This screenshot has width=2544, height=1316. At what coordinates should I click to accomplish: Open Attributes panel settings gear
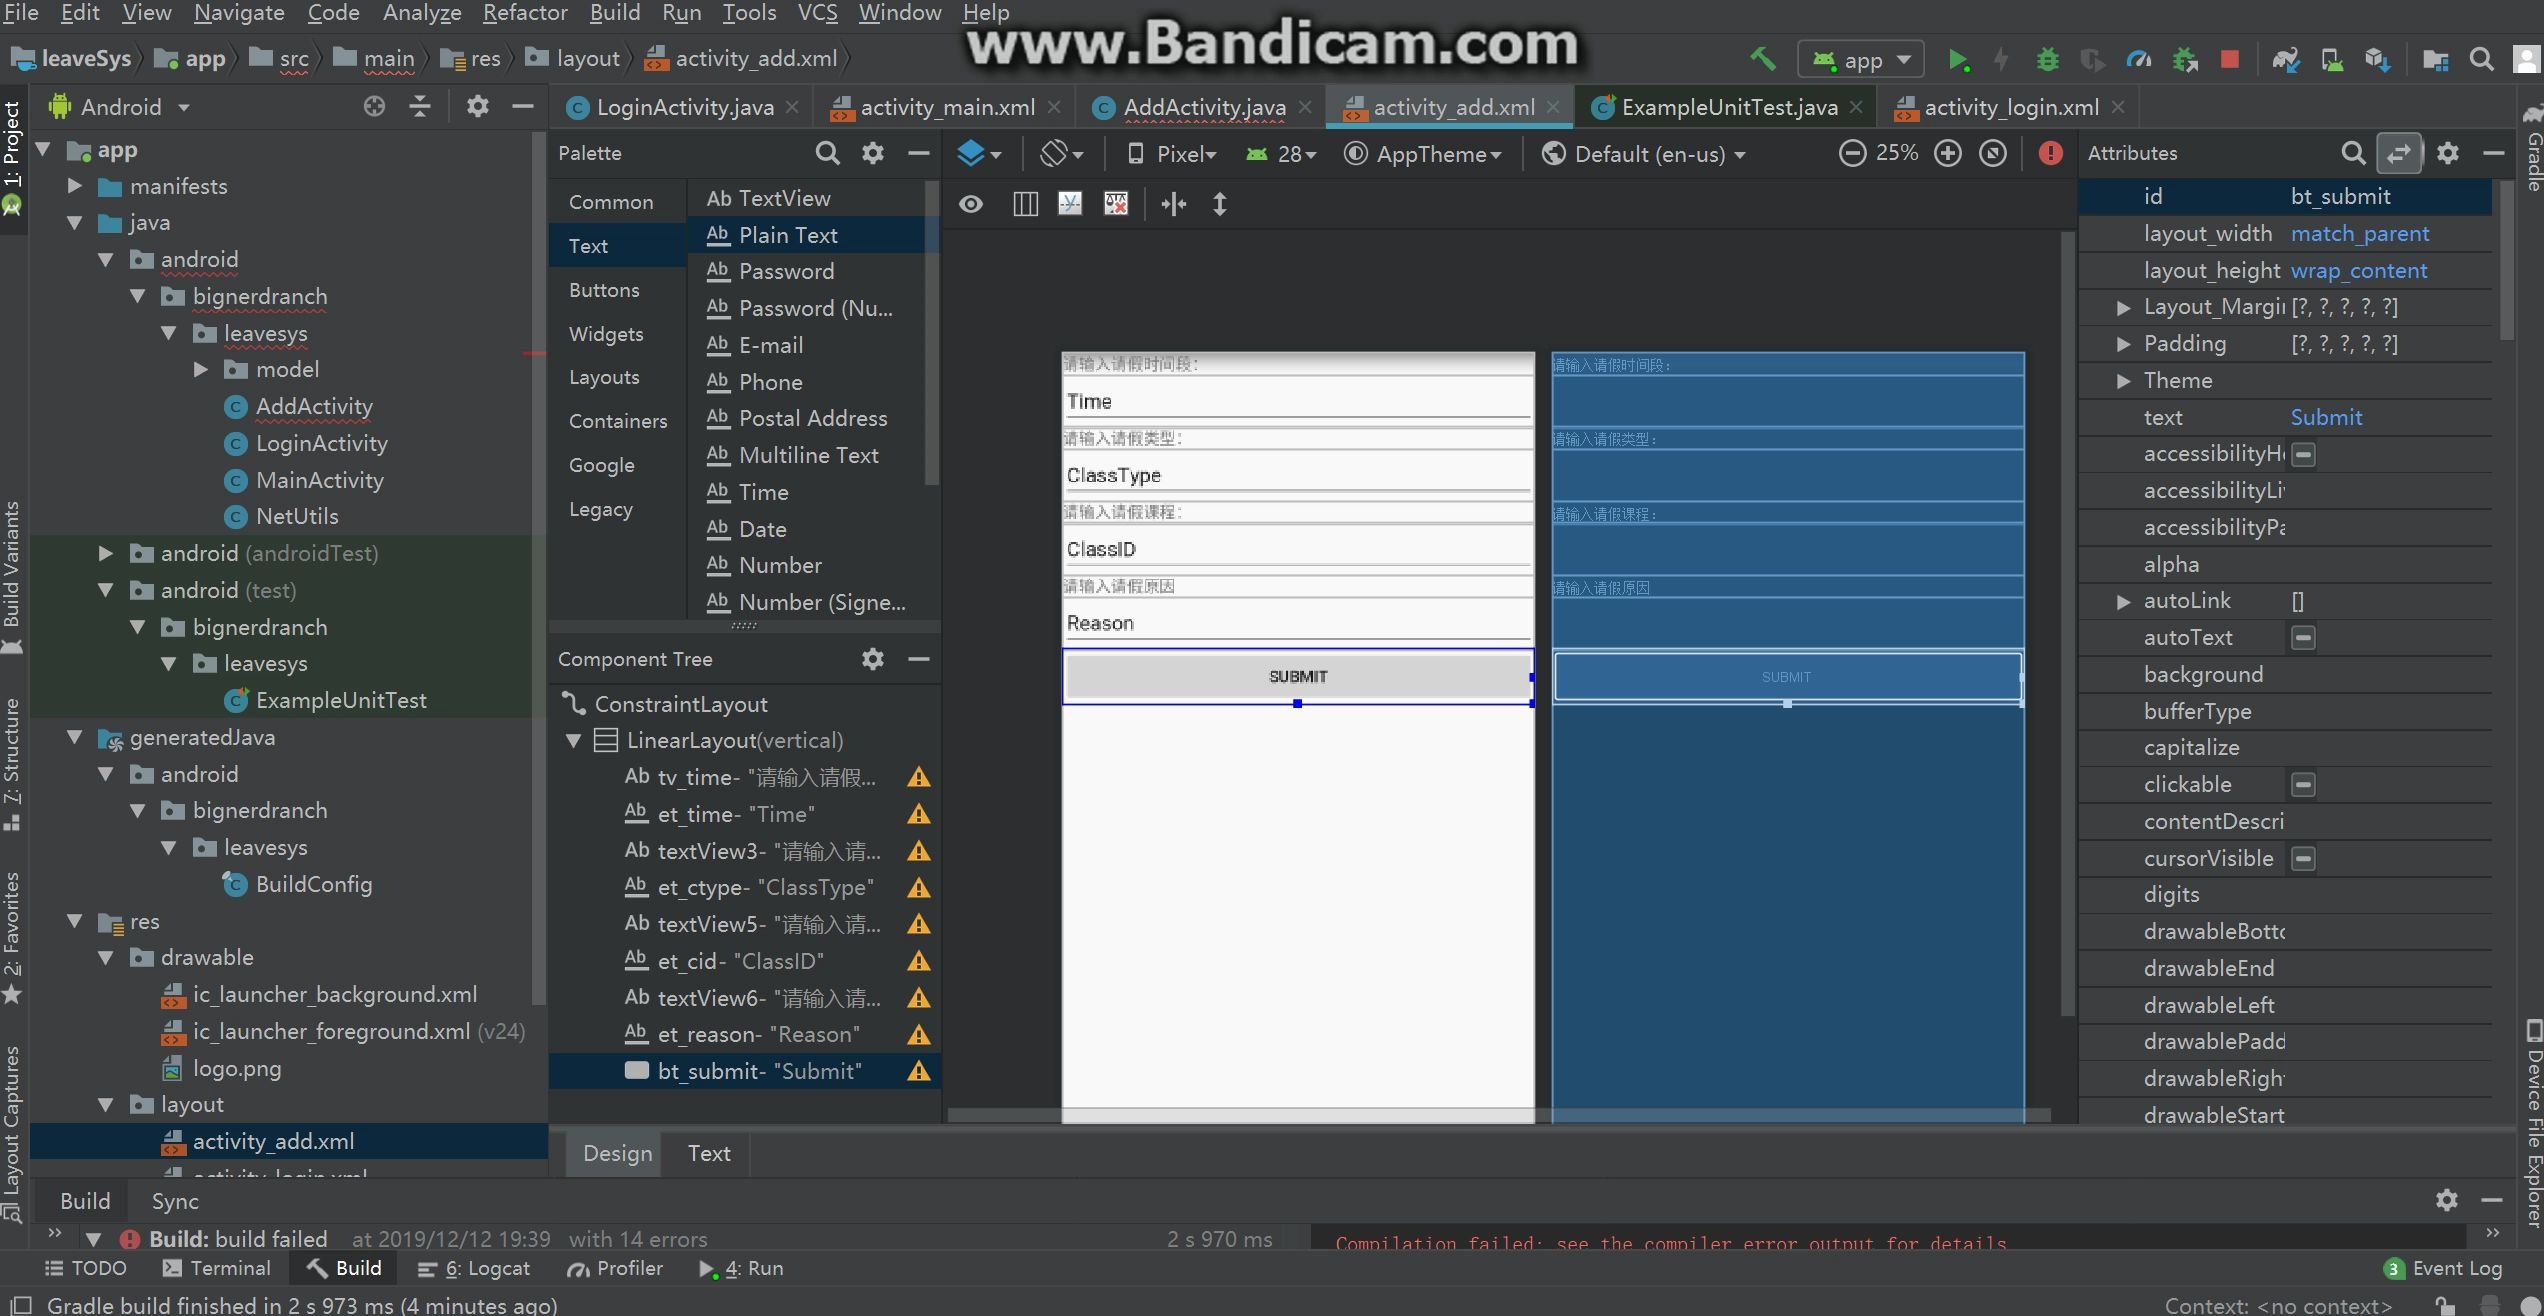click(x=2447, y=153)
